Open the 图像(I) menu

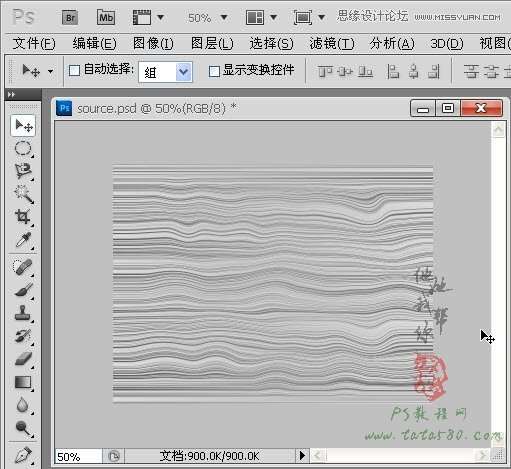click(x=153, y=44)
